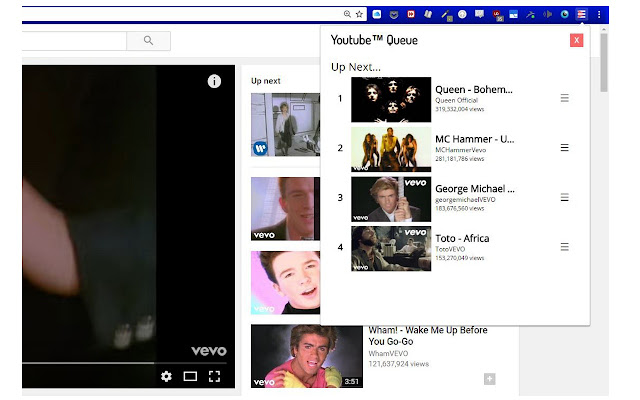Click '319,332,004 views' text

(460, 109)
